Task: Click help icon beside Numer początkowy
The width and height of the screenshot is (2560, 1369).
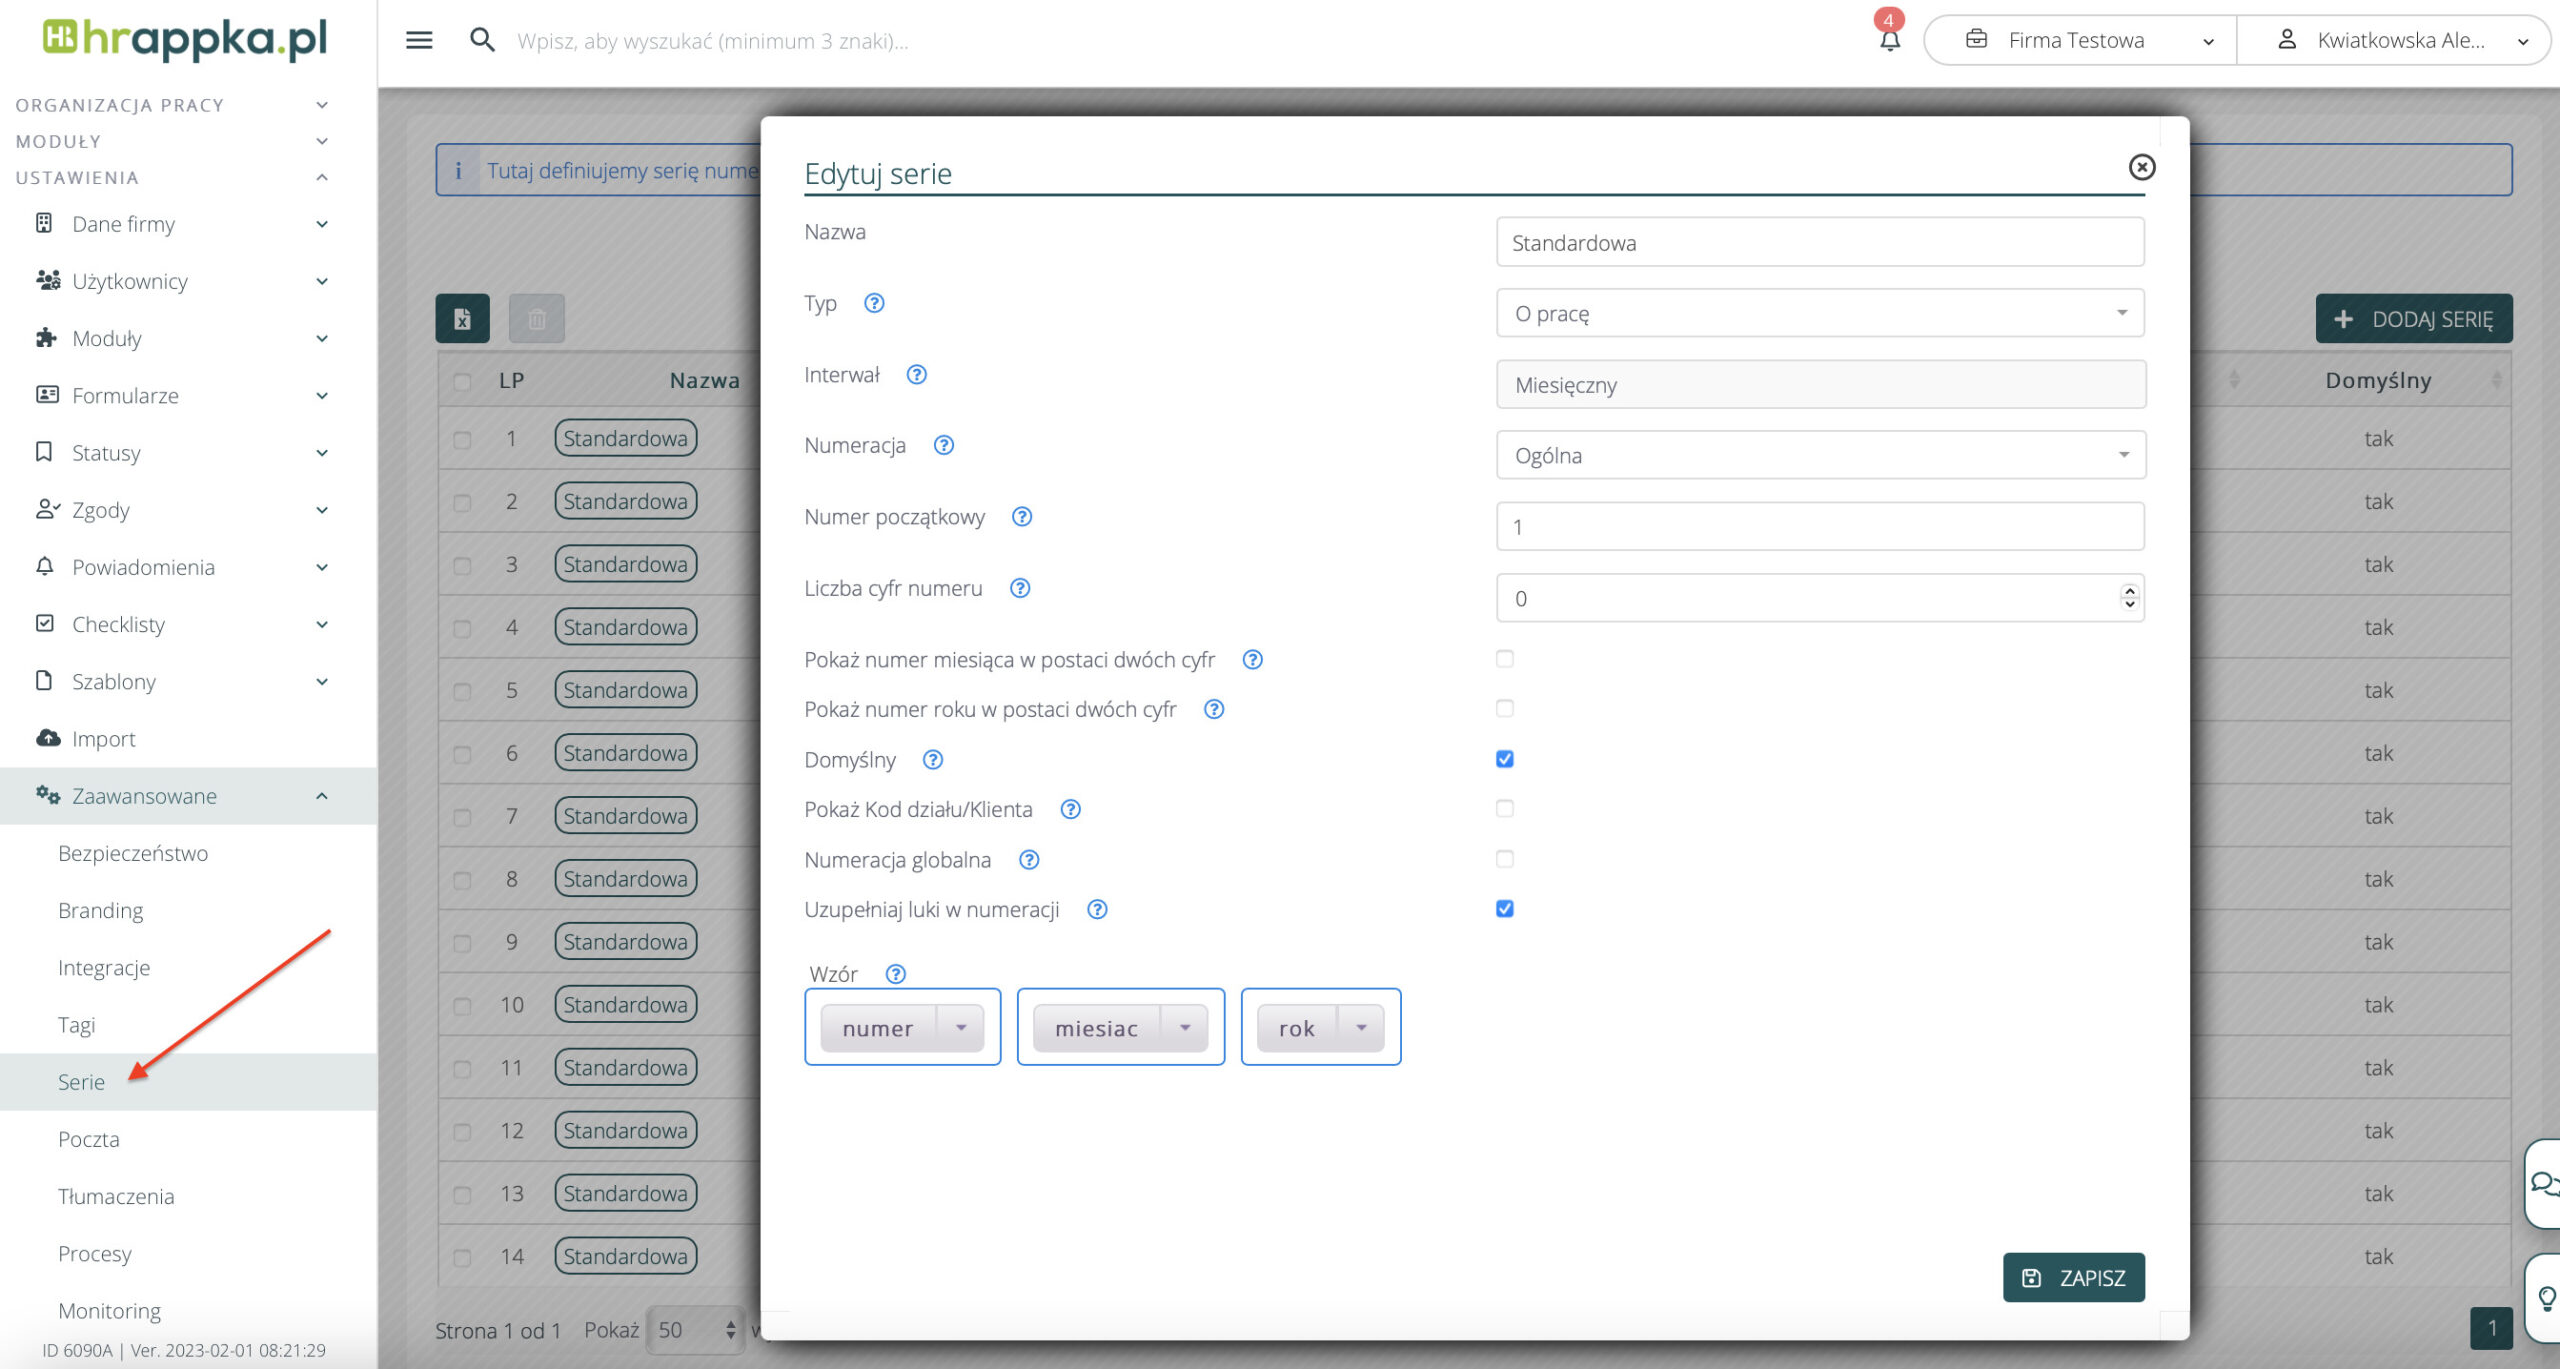Action: pyautogui.click(x=1021, y=517)
